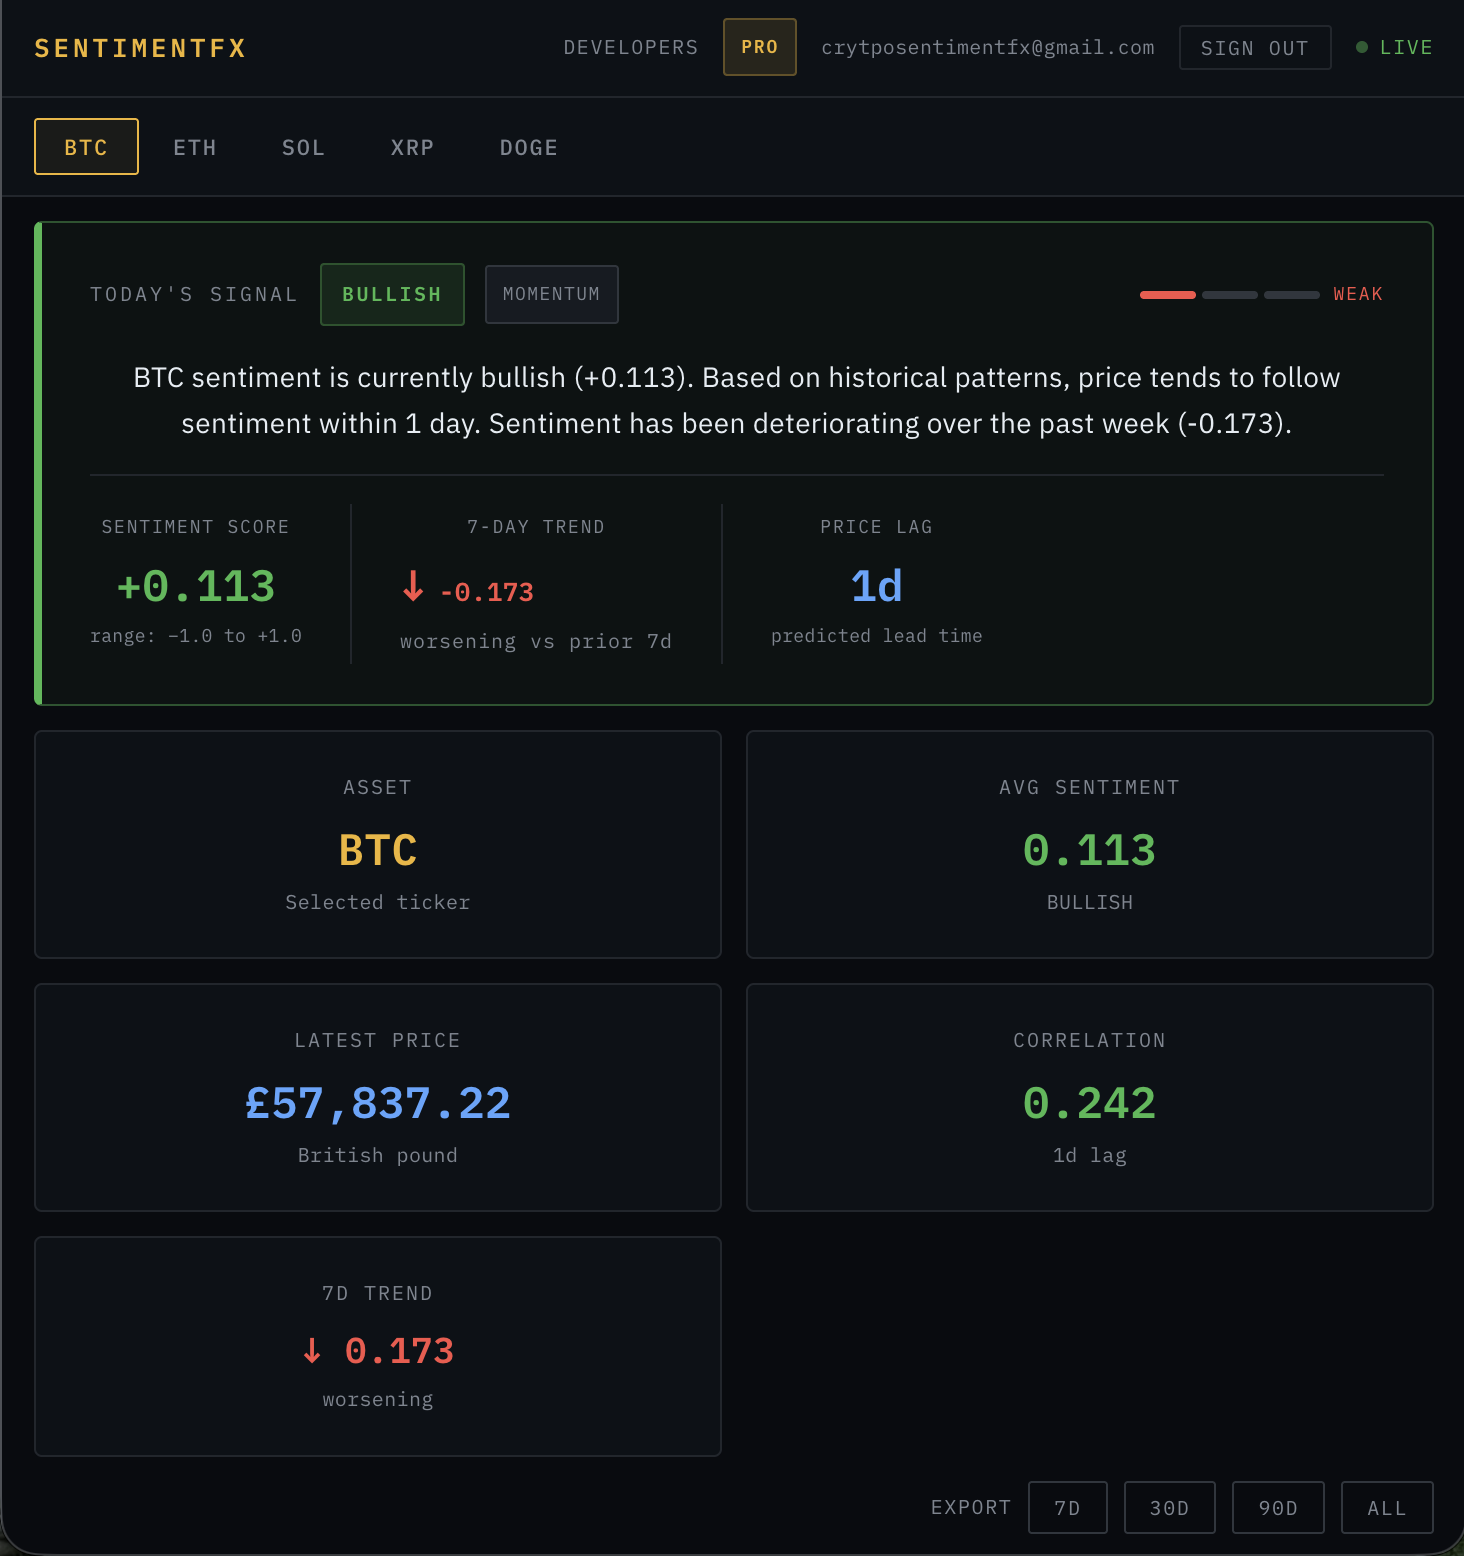
Task: Click the -0.173 seven-day trend value
Action: coord(487,592)
